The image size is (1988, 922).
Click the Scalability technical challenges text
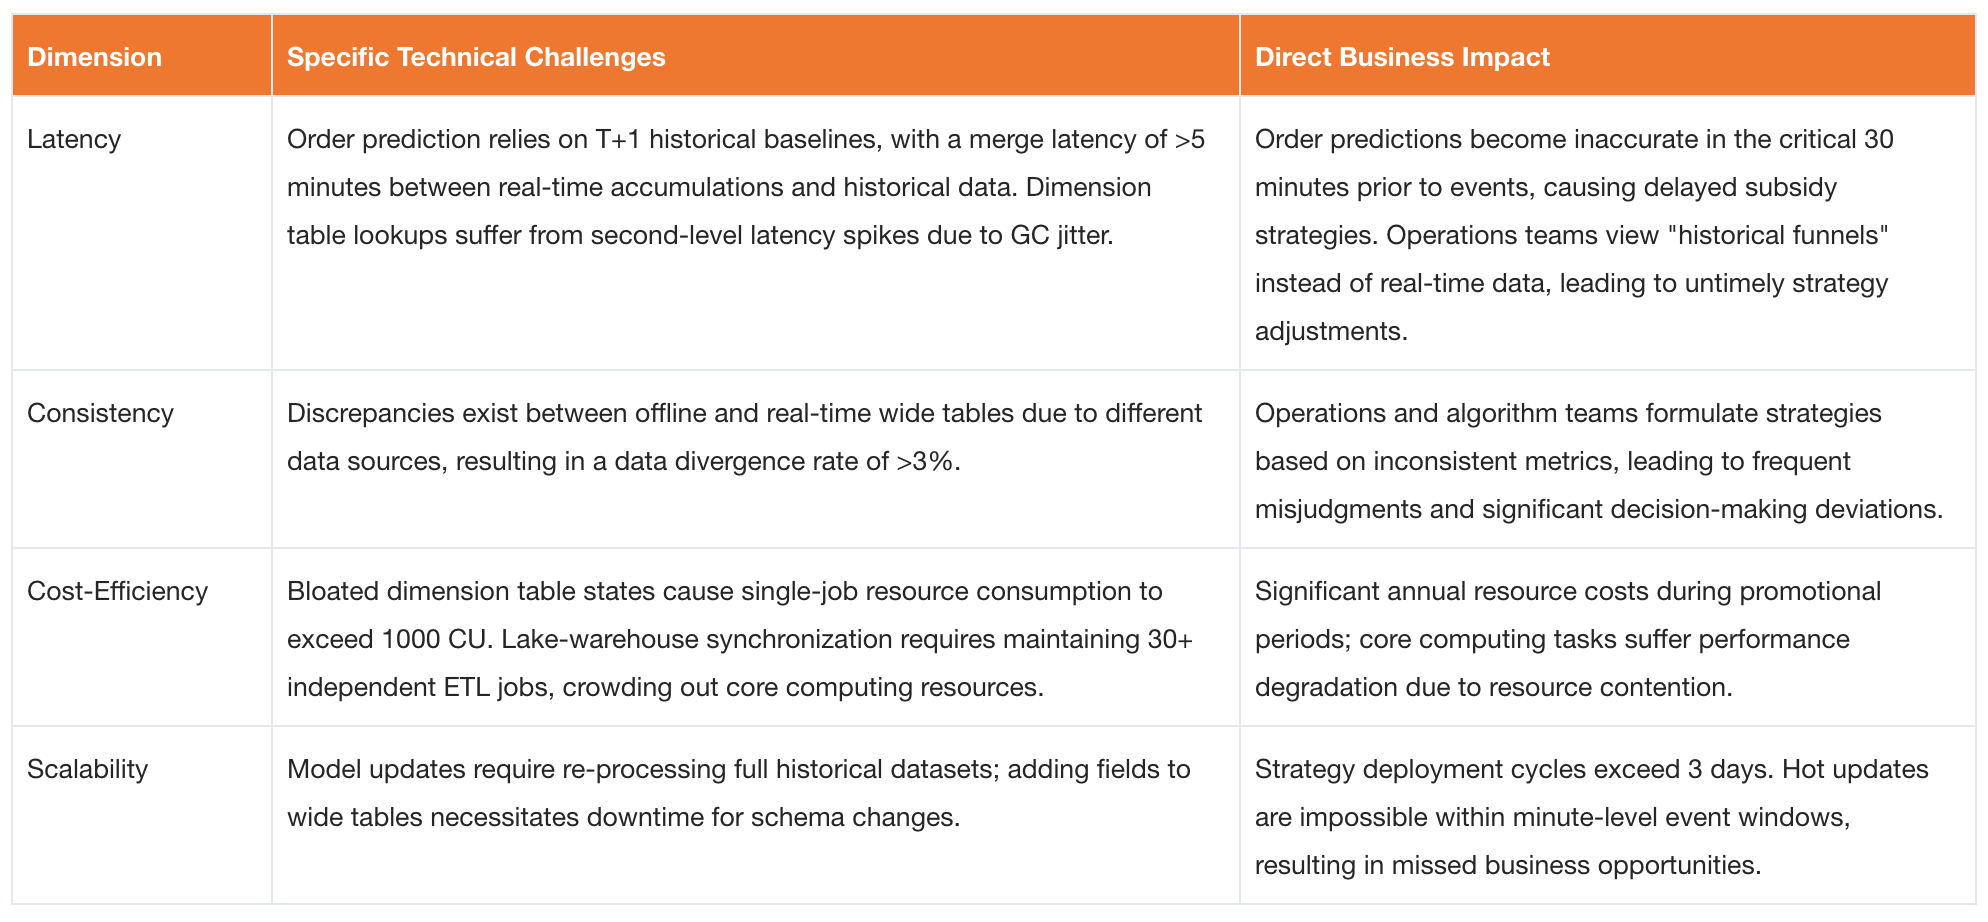click(x=738, y=793)
